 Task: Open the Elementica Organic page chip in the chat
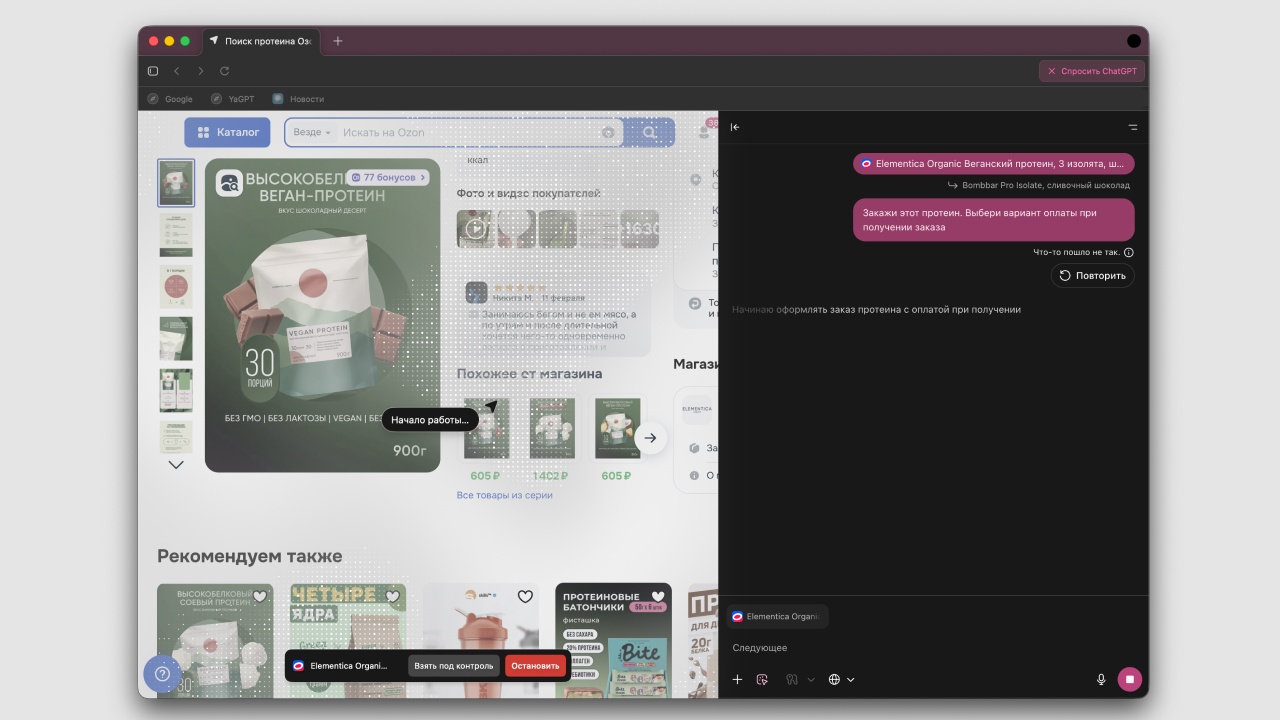[x=994, y=163]
